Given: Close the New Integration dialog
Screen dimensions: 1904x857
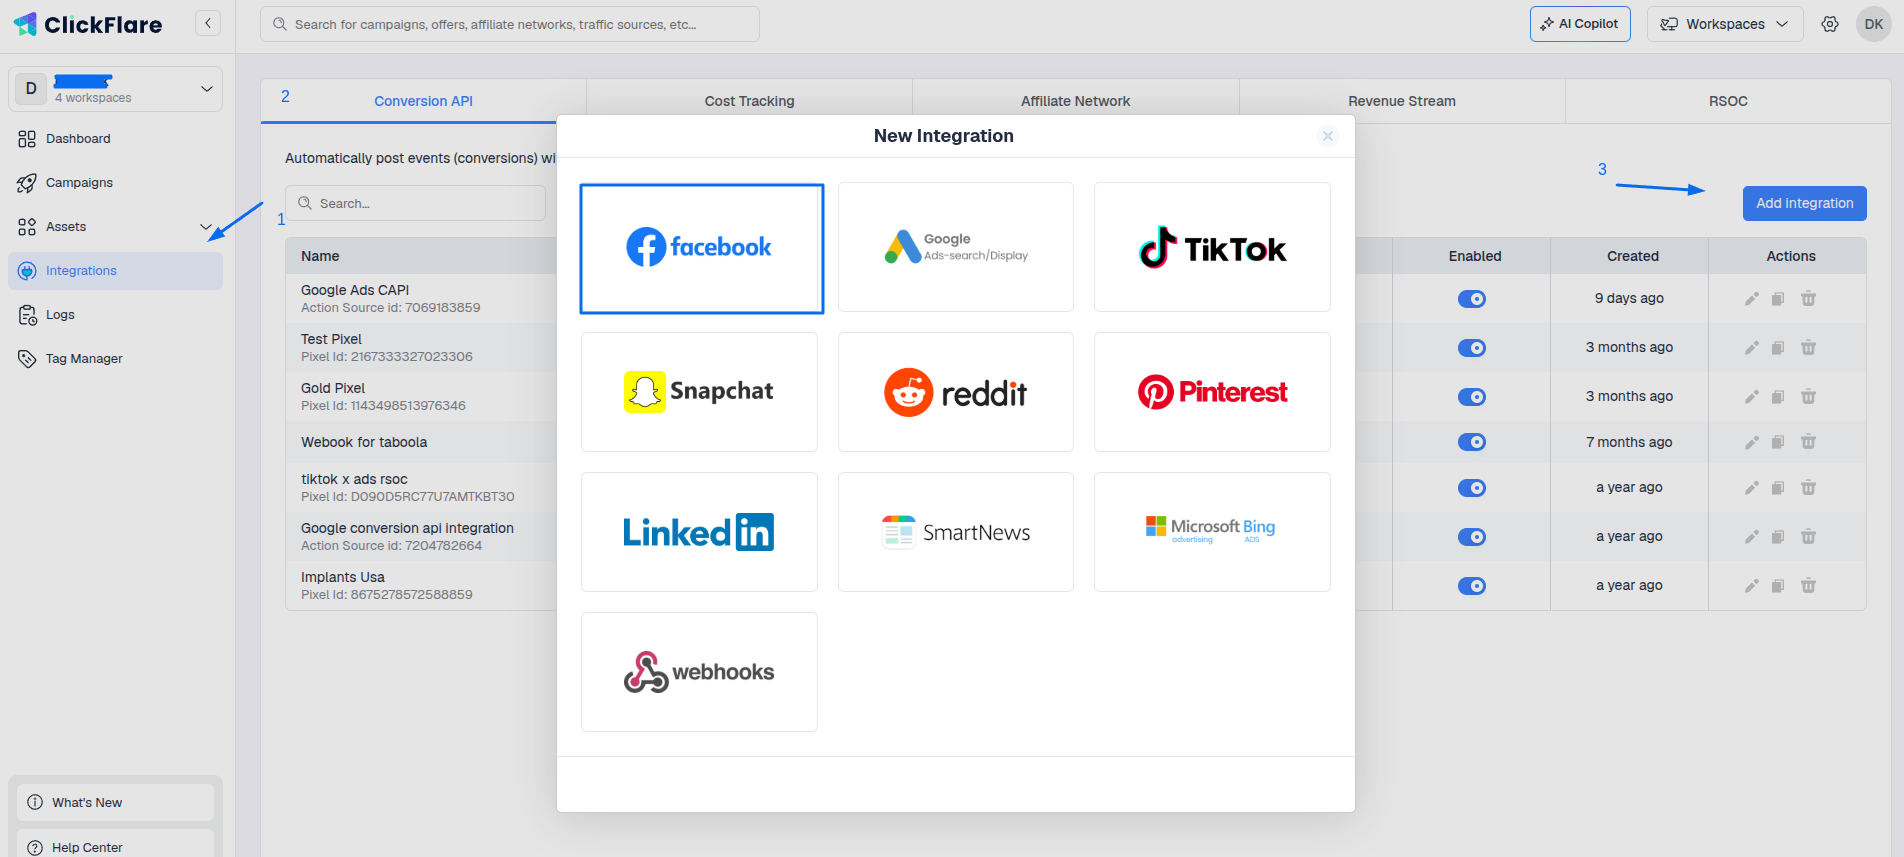Looking at the screenshot, I should pos(1328,136).
